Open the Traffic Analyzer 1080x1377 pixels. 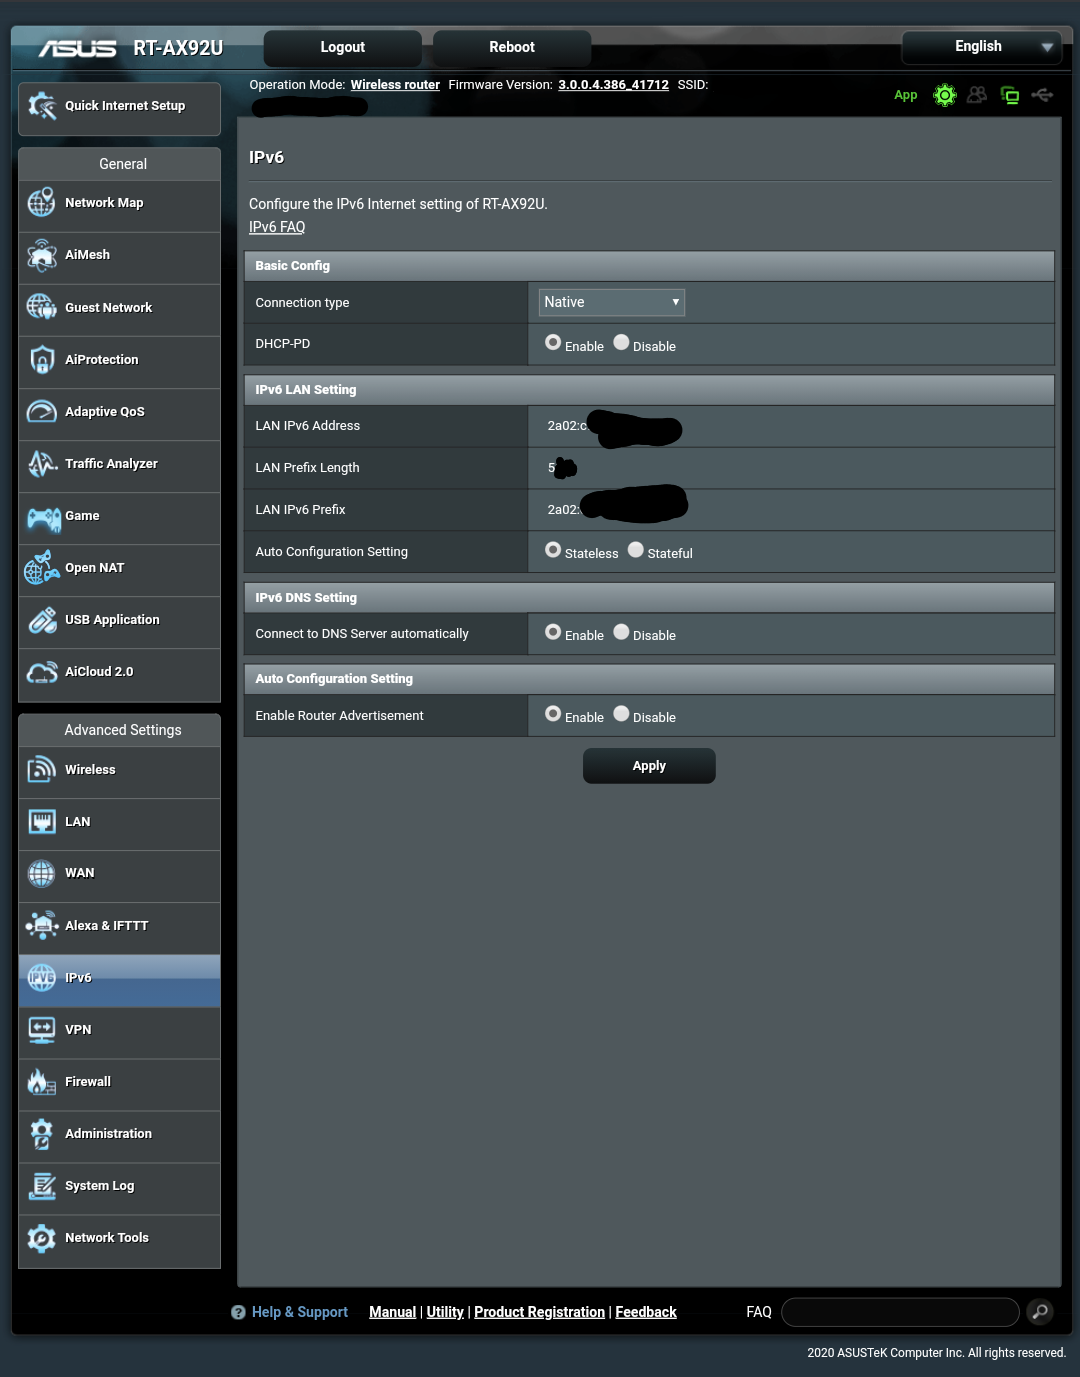coord(110,464)
